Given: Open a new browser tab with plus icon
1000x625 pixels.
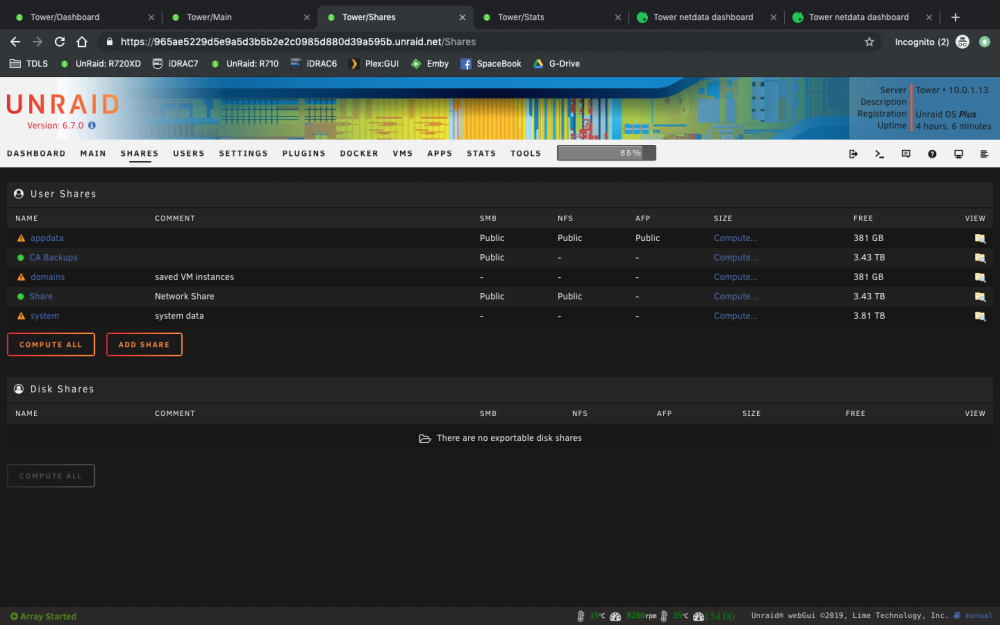Looking at the screenshot, I should click(x=955, y=17).
